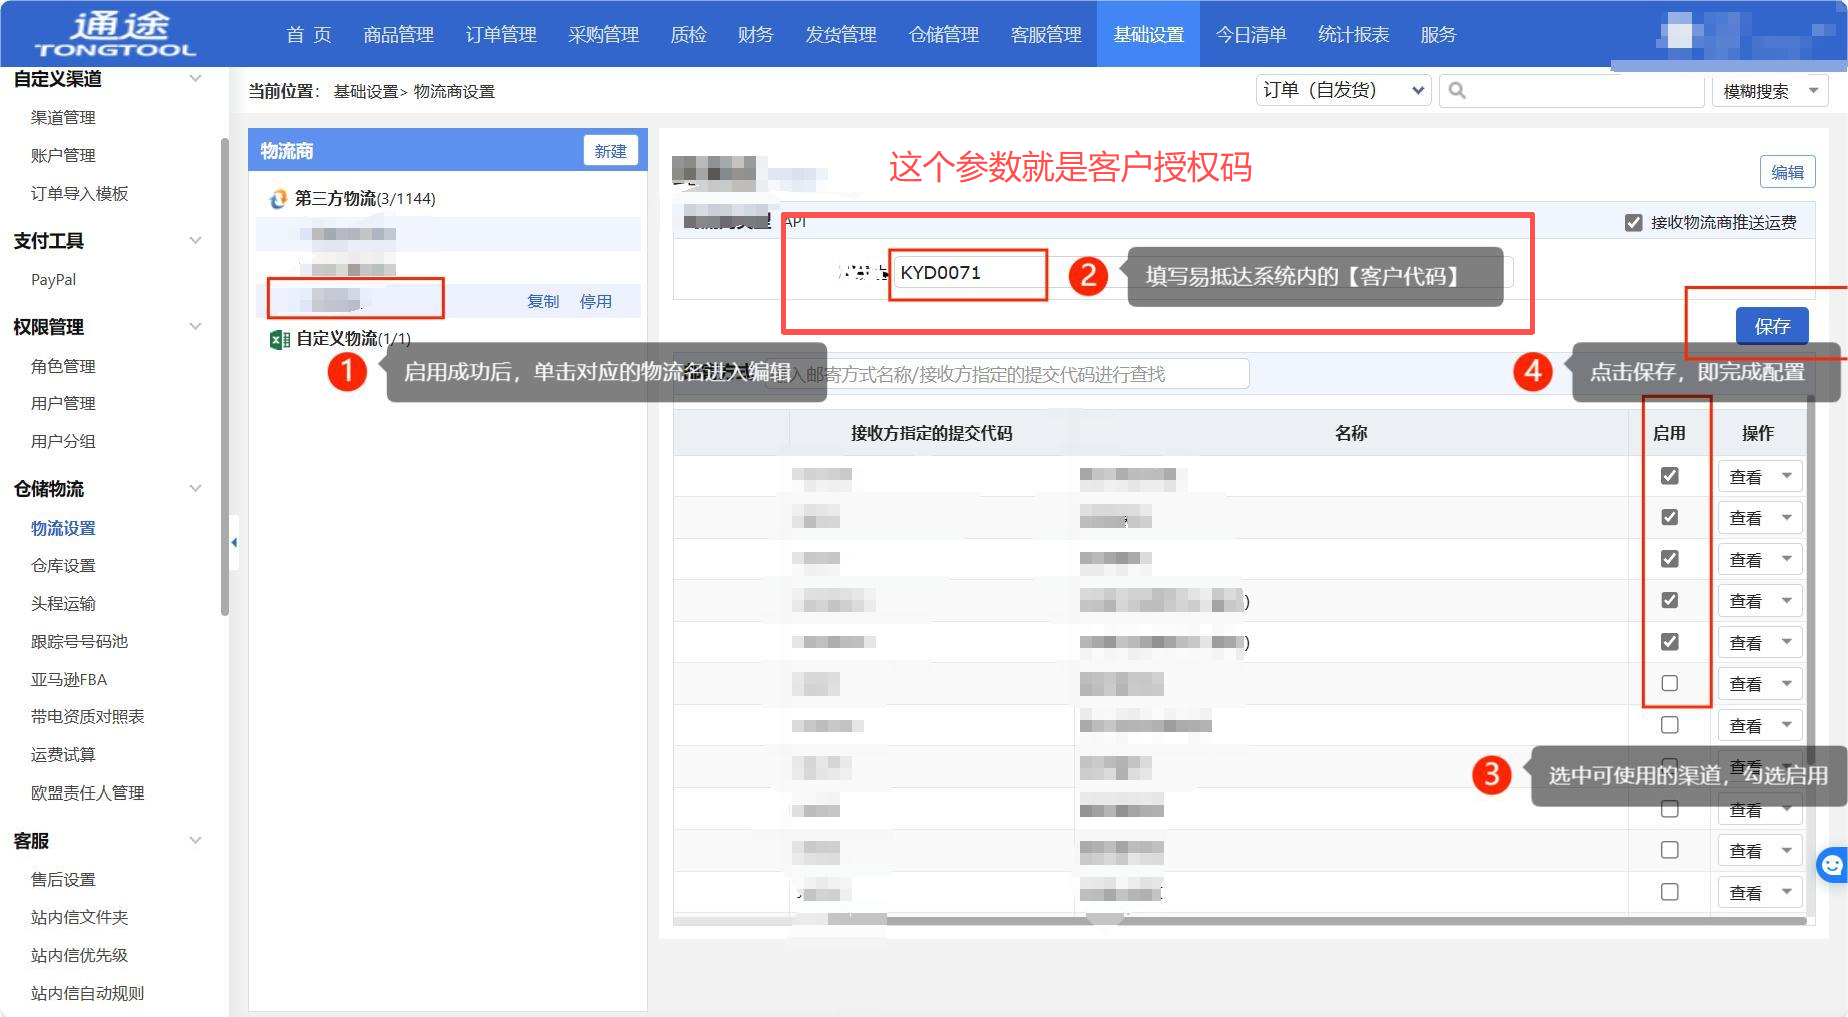Click the KYD0071 customer code field
The image size is (1848, 1017).
(967, 273)
